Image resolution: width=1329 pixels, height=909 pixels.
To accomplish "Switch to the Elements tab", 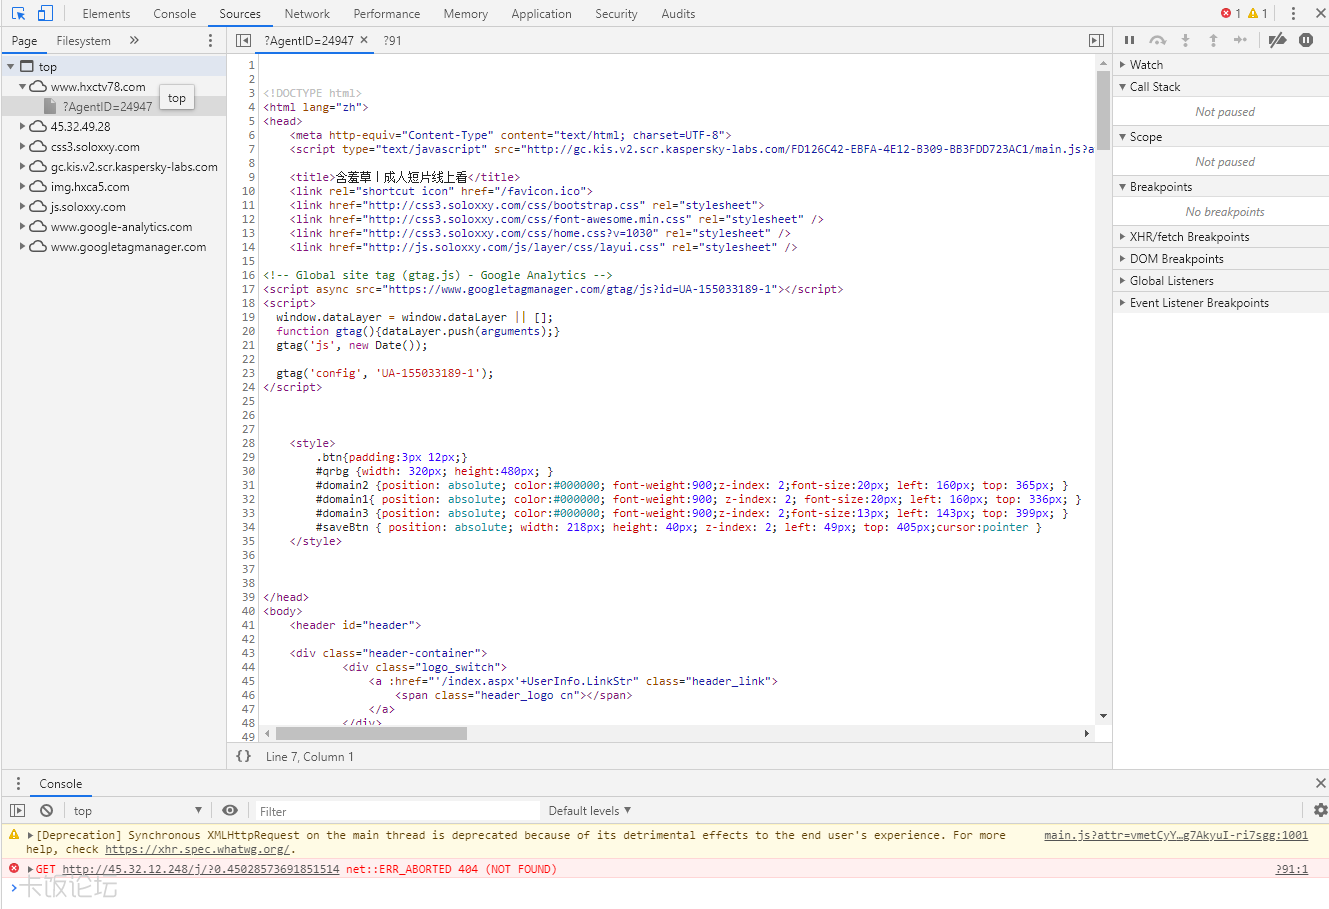I will point(106,13).
